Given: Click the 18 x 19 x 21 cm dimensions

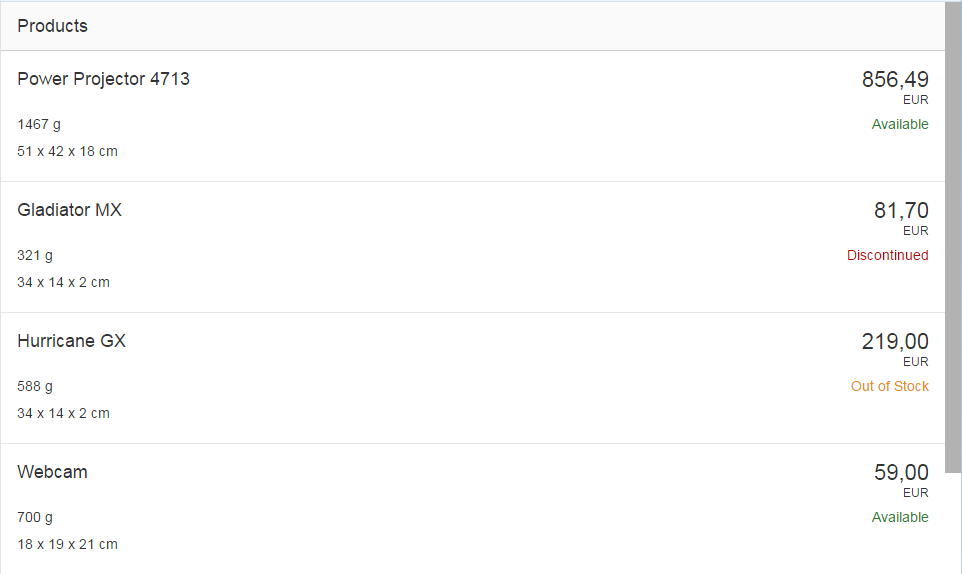Looking at the screenshot, I should coord(67,544).
